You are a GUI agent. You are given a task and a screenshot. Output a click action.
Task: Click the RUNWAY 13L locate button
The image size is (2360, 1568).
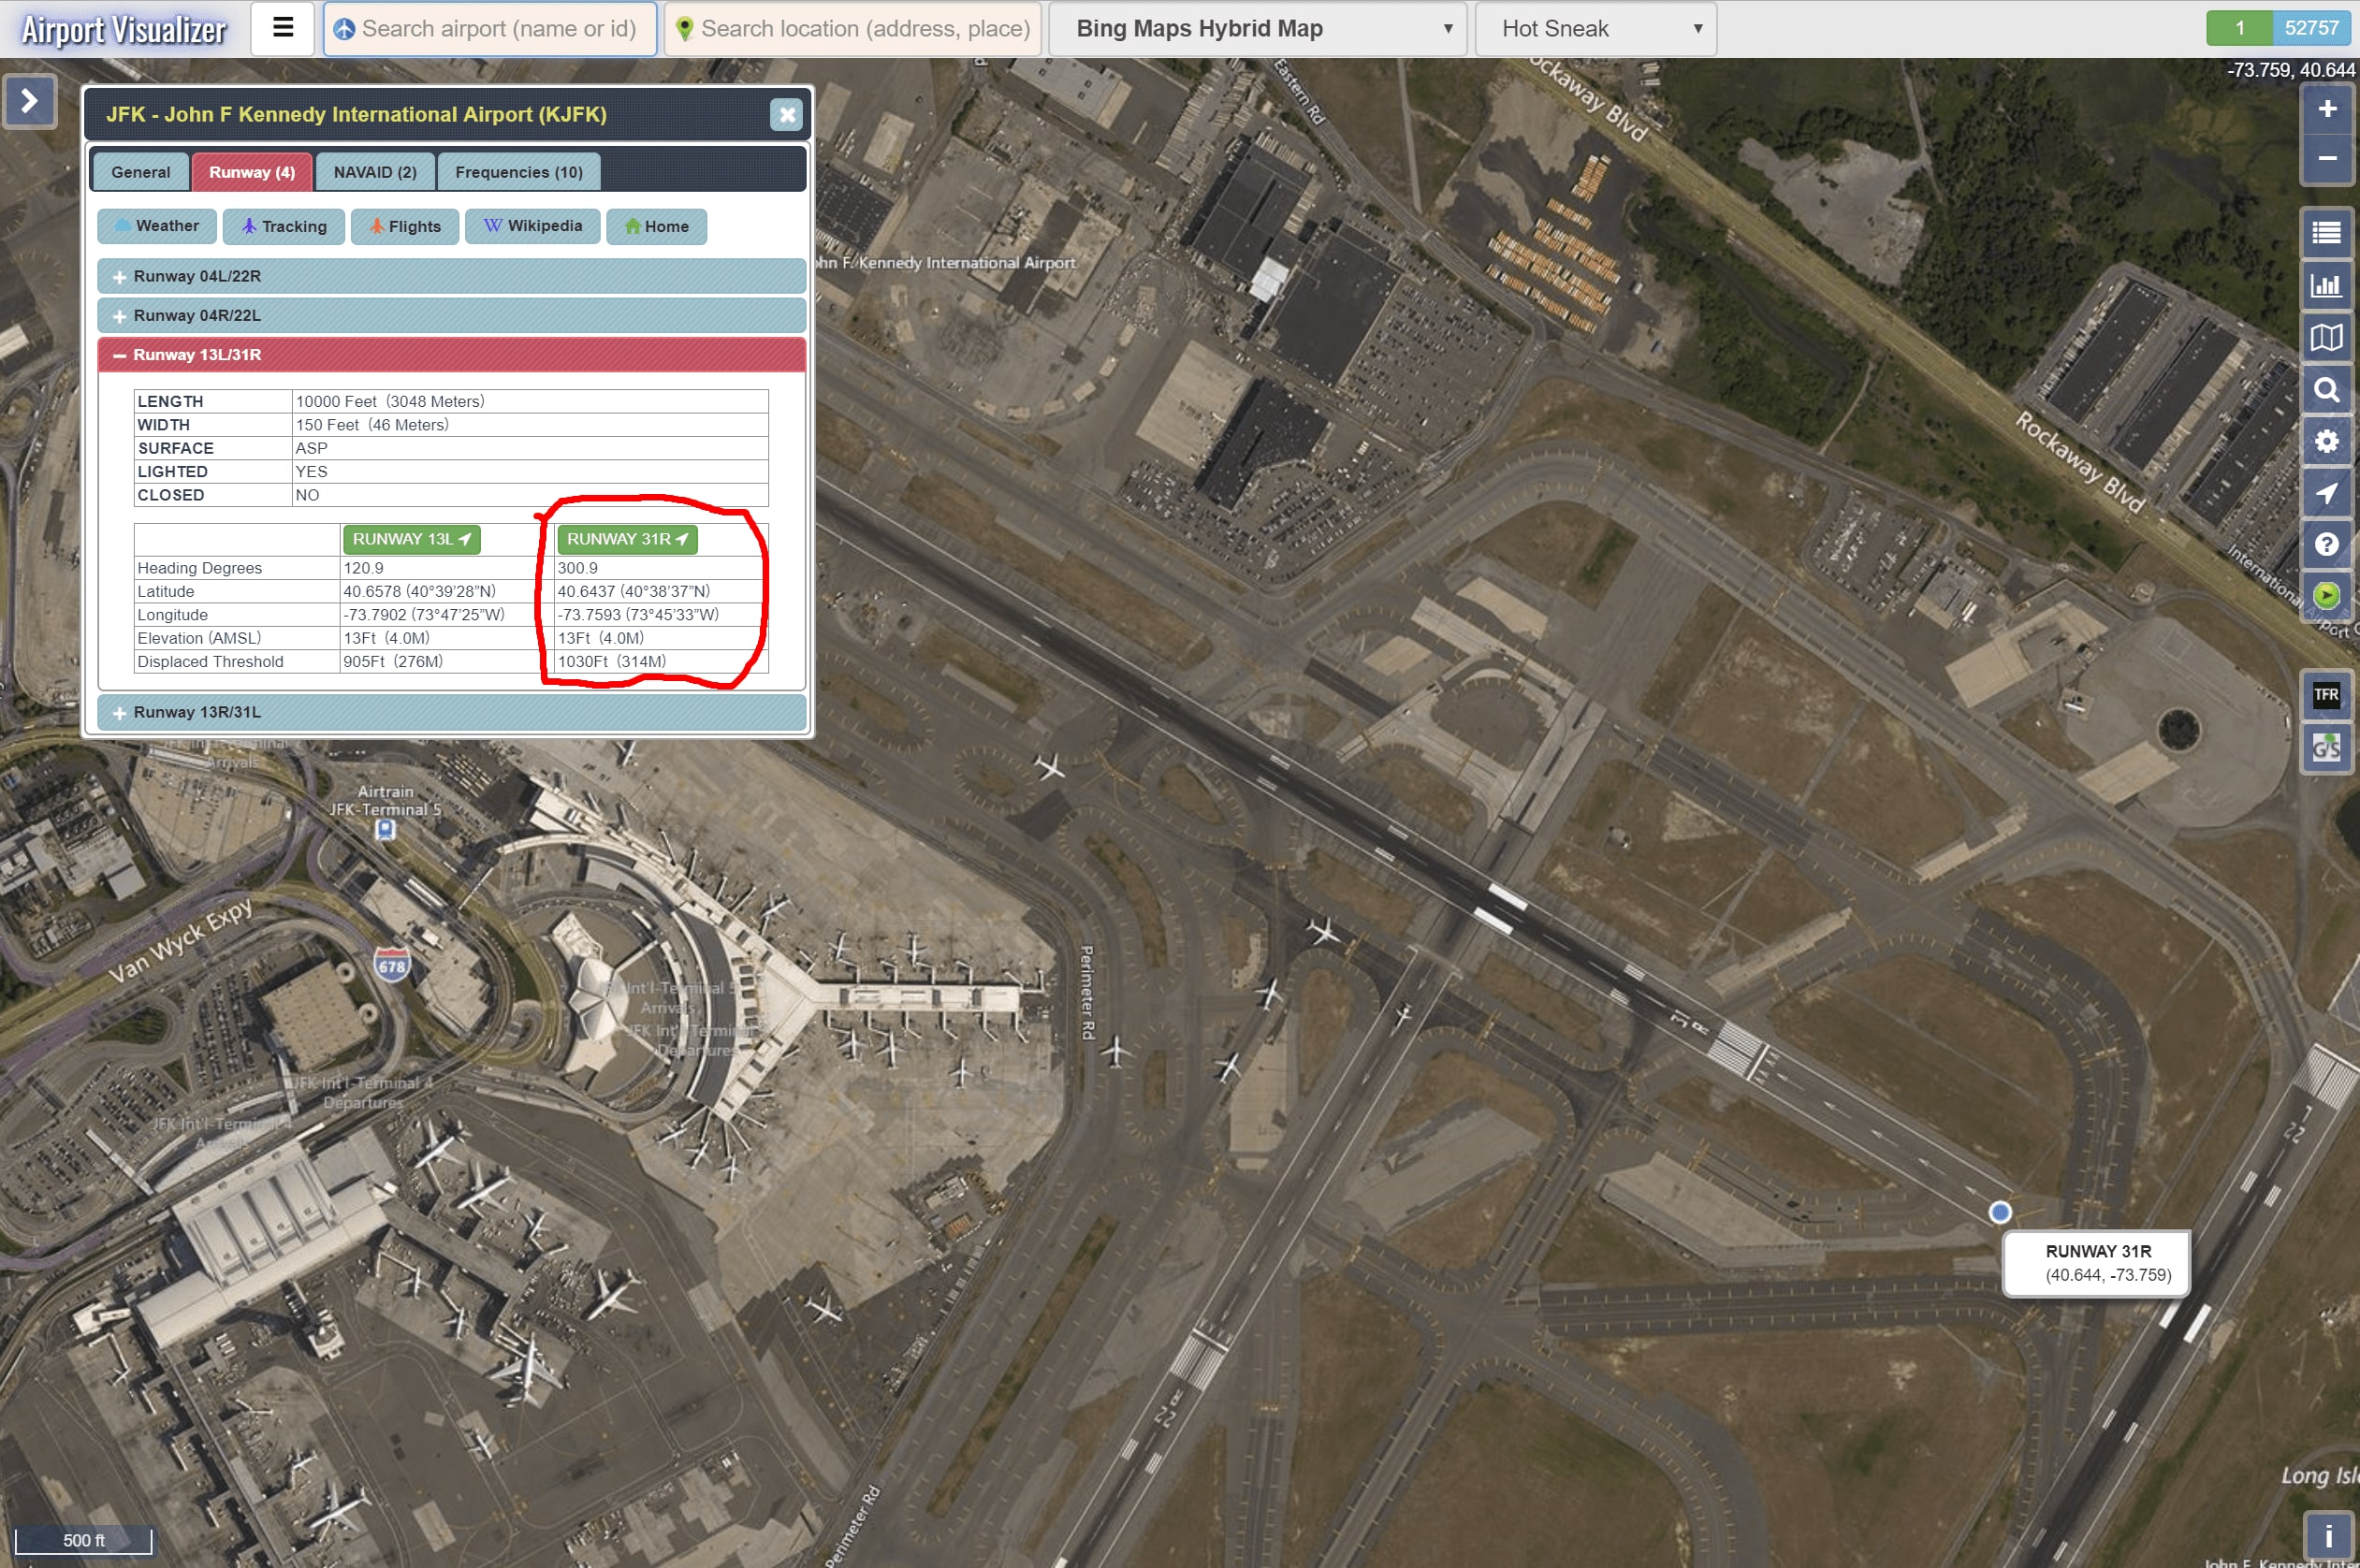(x=412, y=539)
